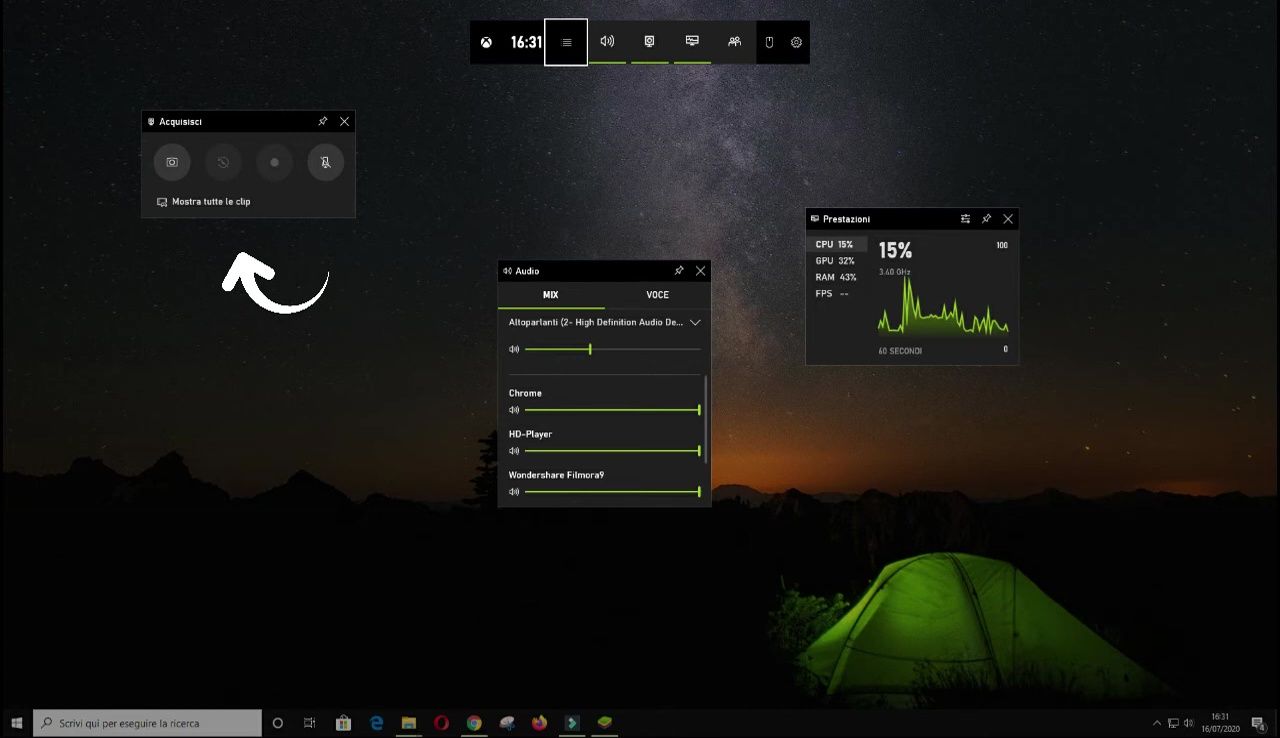The height and width of the screenshot is (738, 1280).
Task: Open network icon in system tray
Action: [1173, 723]
